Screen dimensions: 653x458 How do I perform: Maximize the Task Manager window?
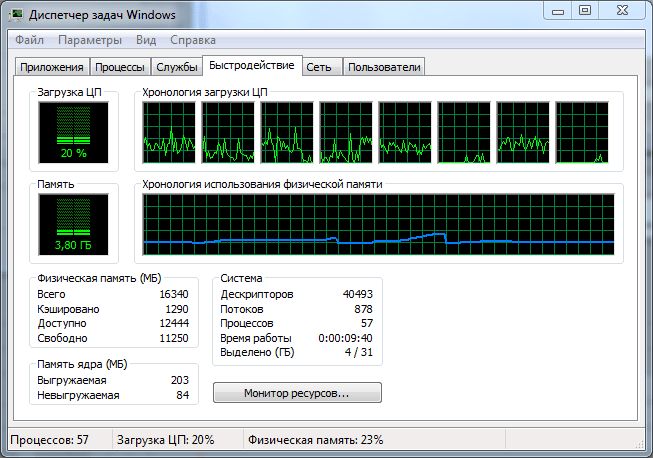click(585, 10)
